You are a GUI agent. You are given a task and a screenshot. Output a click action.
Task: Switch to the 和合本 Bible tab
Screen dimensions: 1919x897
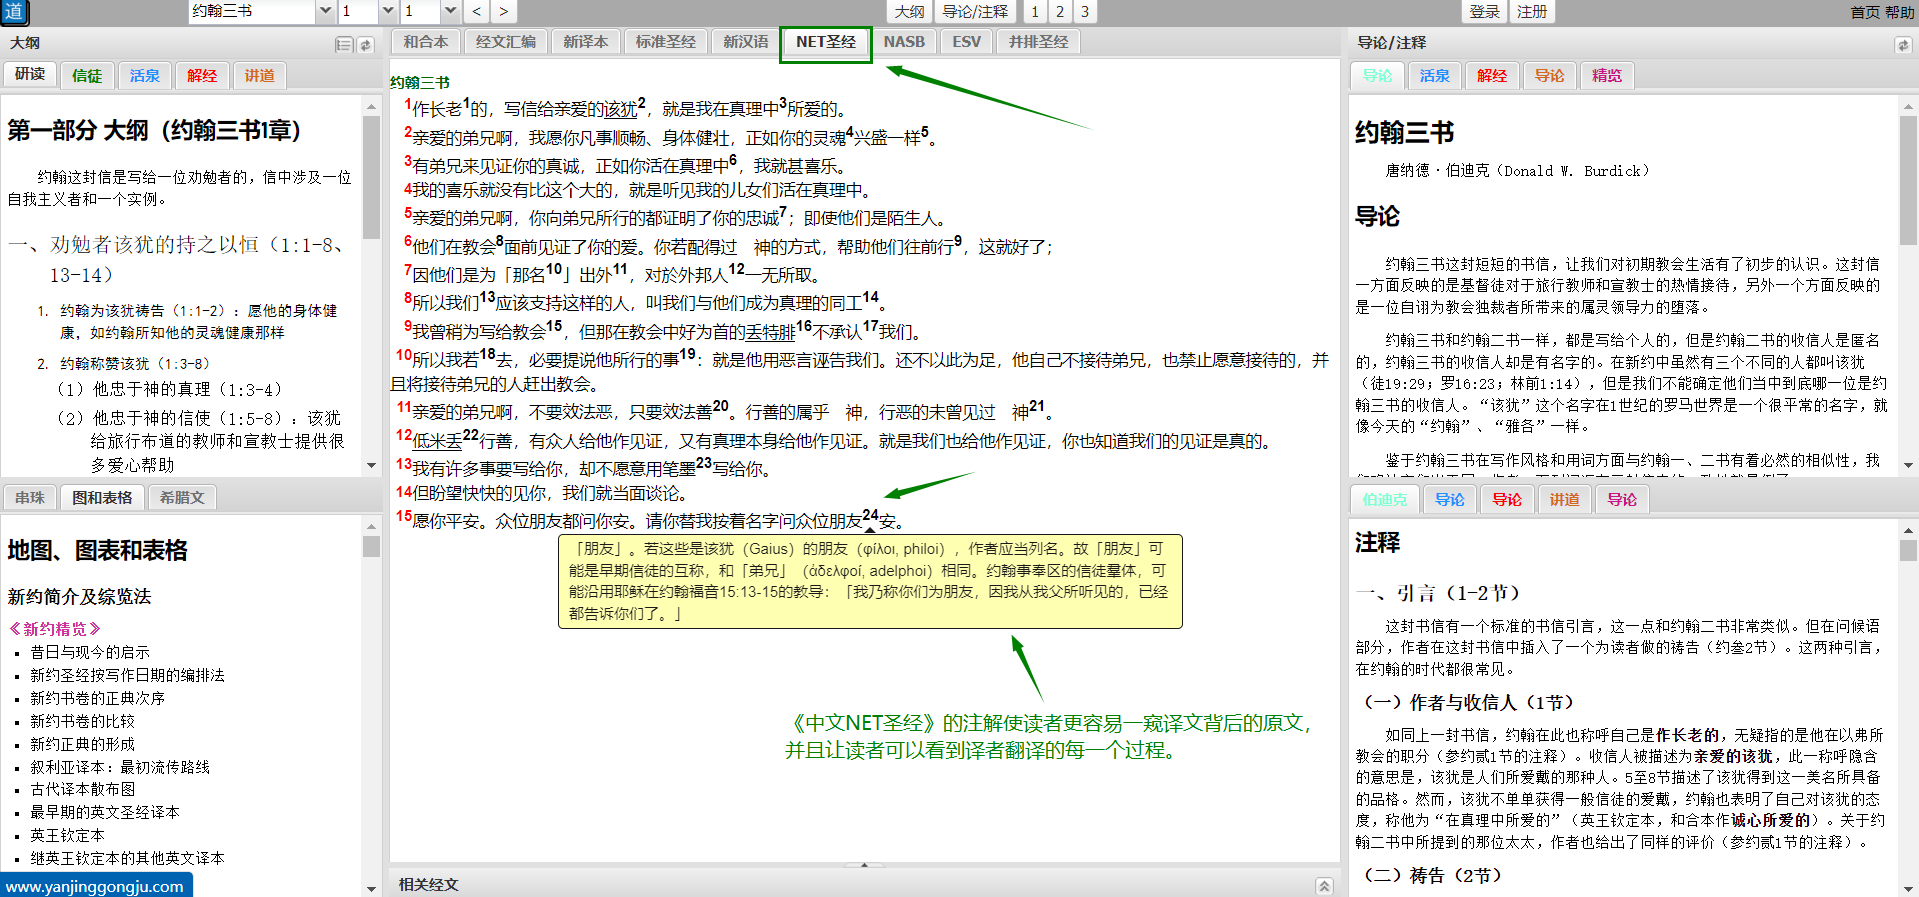tap(426, 42)
